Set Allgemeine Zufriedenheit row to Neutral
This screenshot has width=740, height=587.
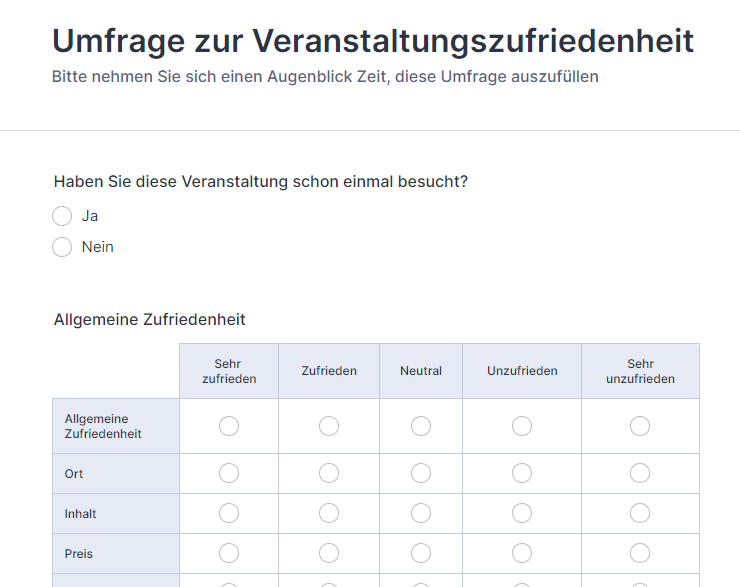[421, 426]
